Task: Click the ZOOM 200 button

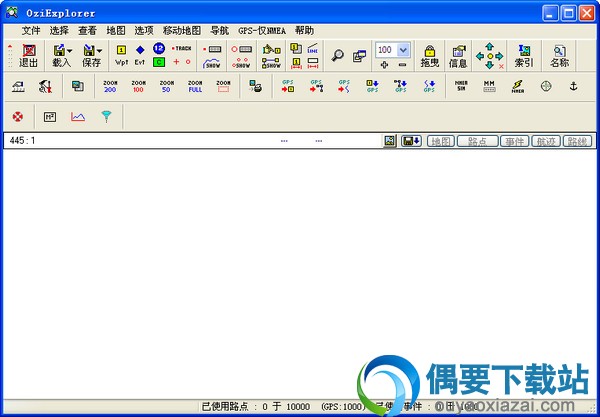Action: tap(110, 86)
